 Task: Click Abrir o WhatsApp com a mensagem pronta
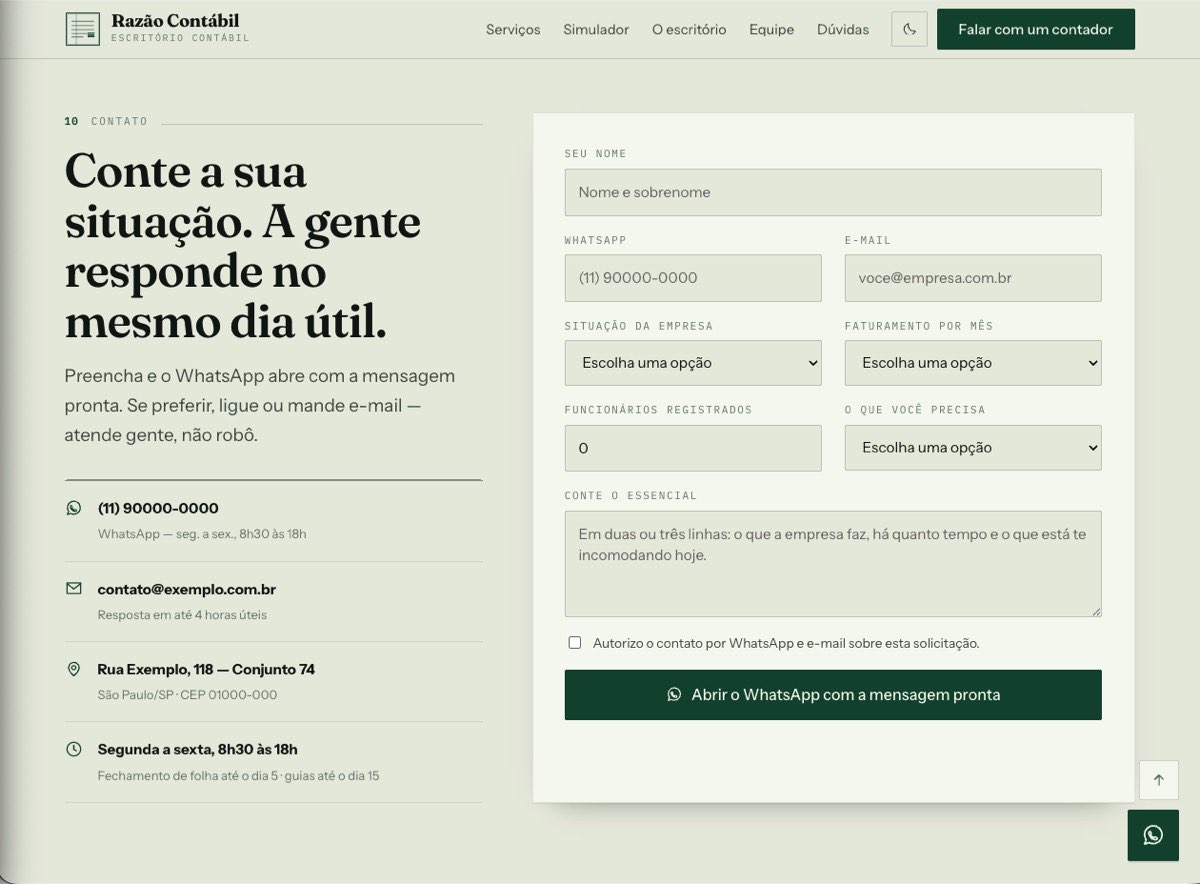tap(833, 695)
